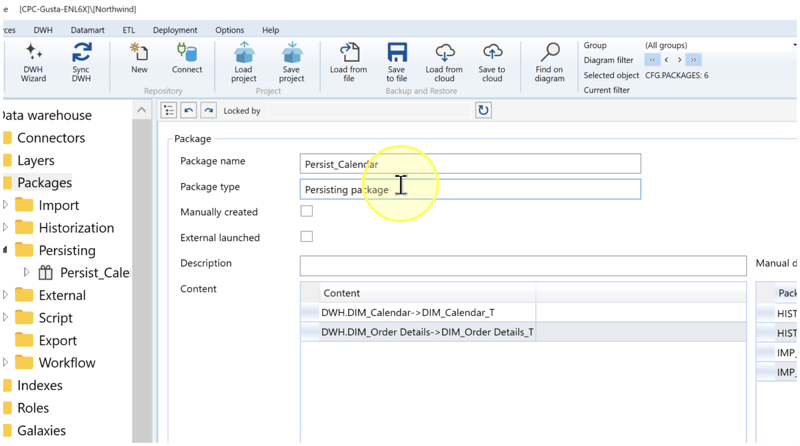Image resolution: width=800 pixels, height=446 pixels.
Task: Redo the last change
Action: point(209,110)
